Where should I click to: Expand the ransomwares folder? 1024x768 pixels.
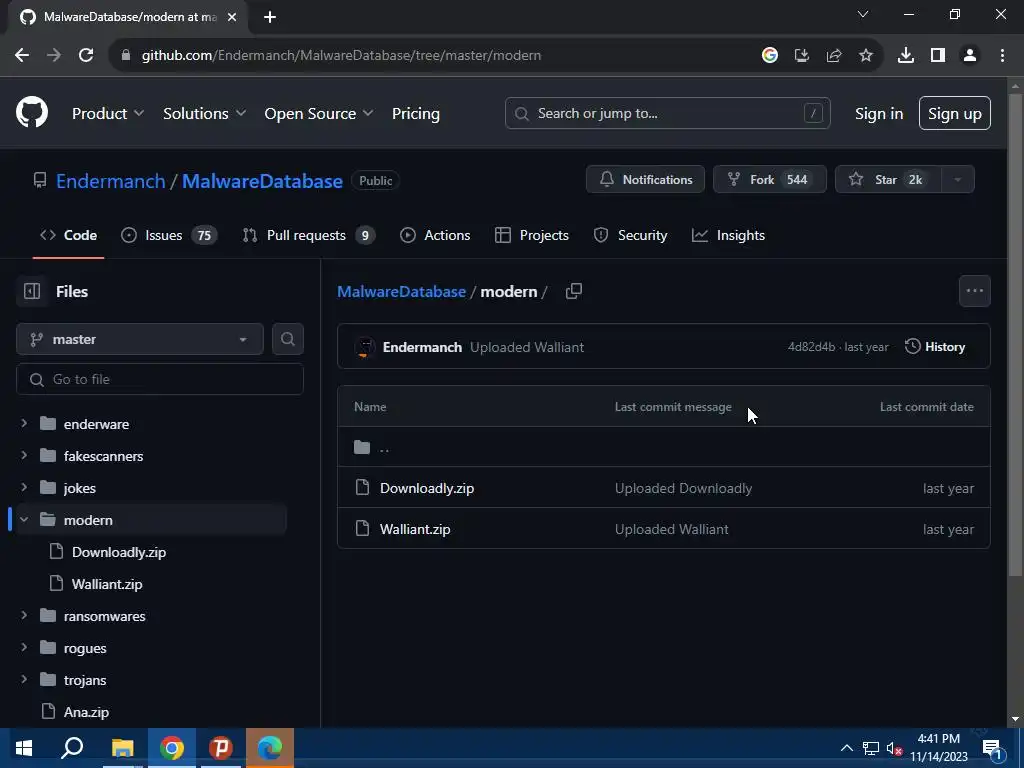24,616
